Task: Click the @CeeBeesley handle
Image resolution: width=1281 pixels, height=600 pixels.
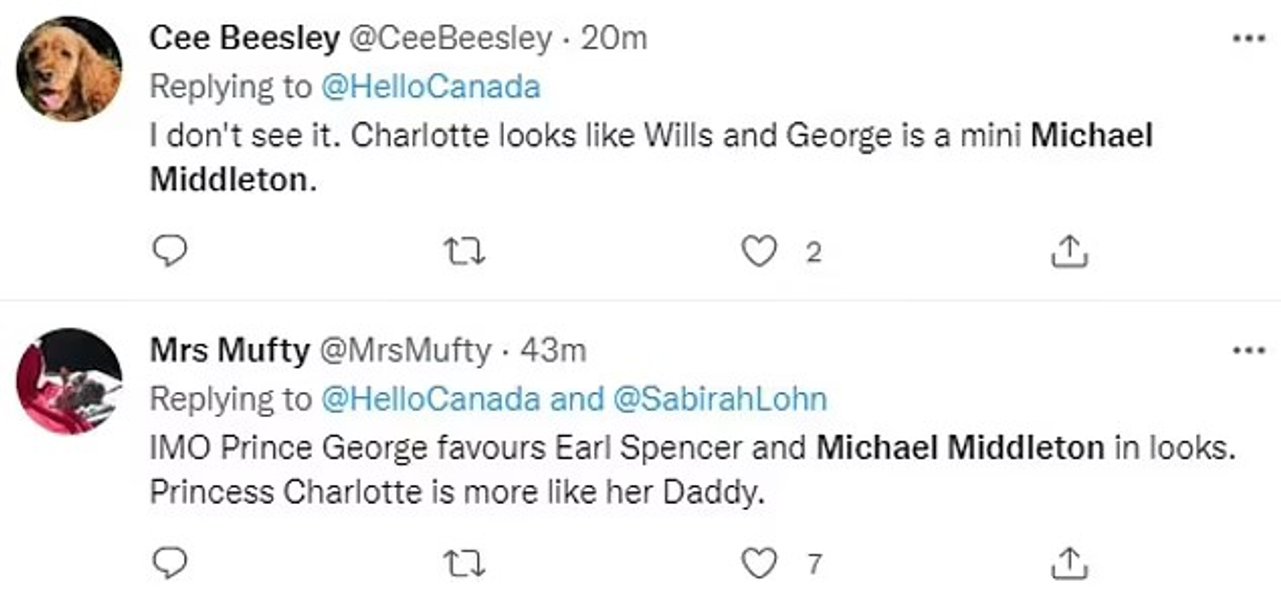Action: pyautogui.click(x=449, y=38)
